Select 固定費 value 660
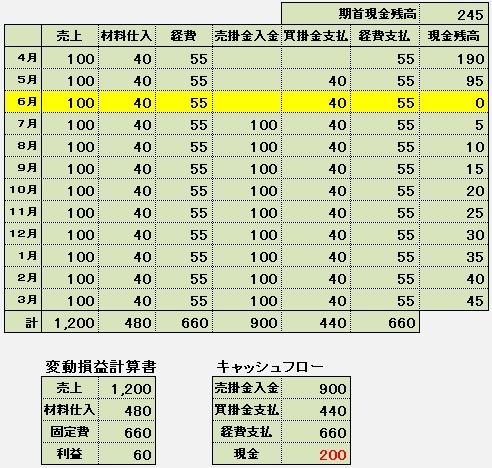492x468 pixels. pyautogui.click(x=127, y=432)
